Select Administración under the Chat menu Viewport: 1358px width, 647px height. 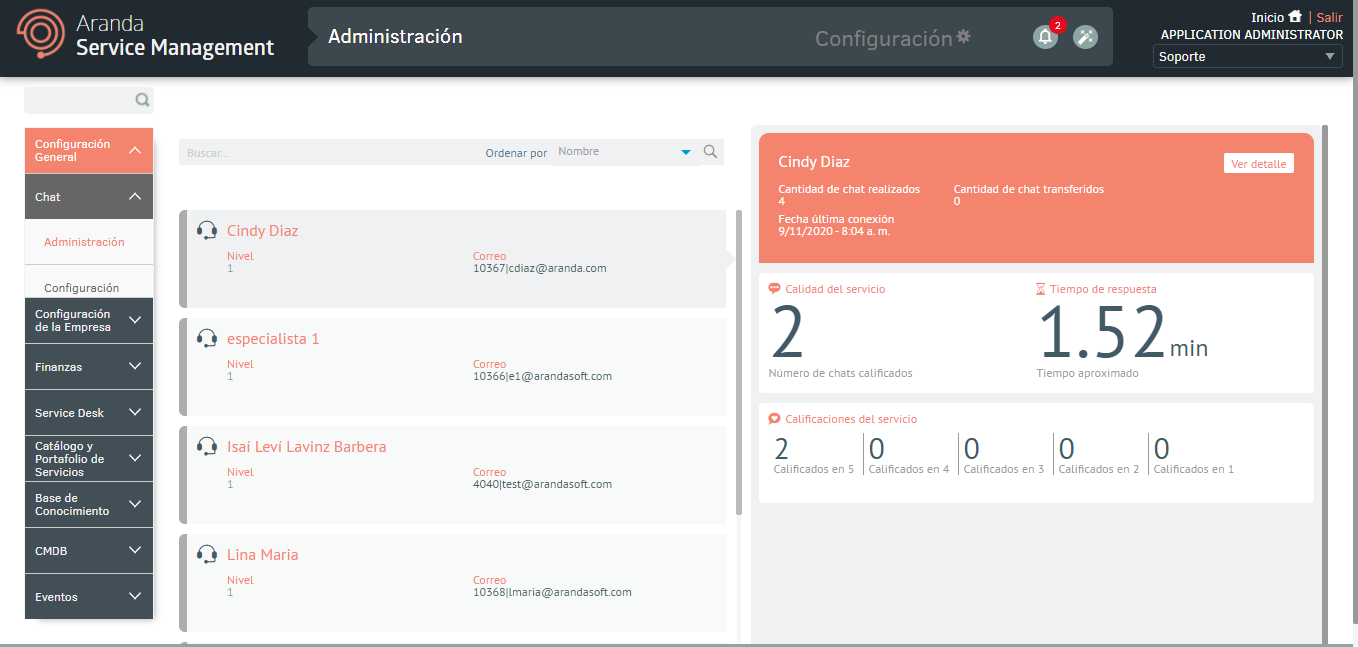pos(84,242)
